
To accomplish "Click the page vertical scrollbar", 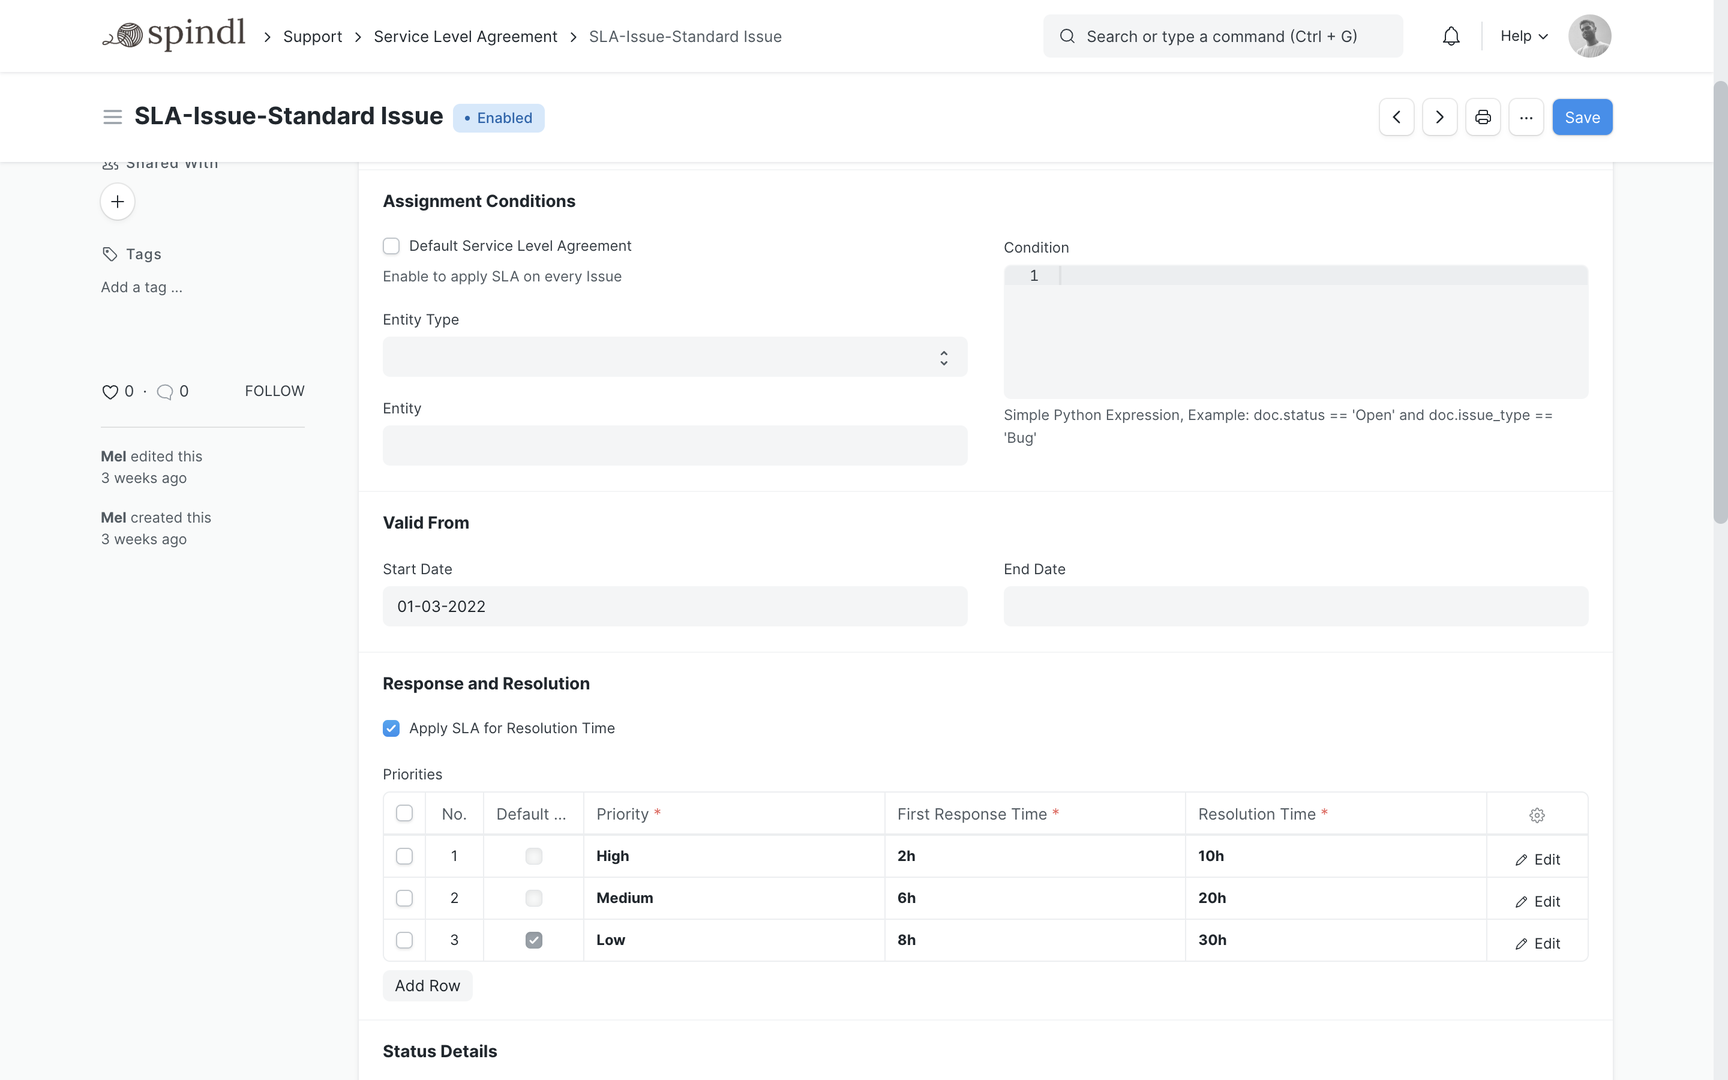I will (1720, 303).
